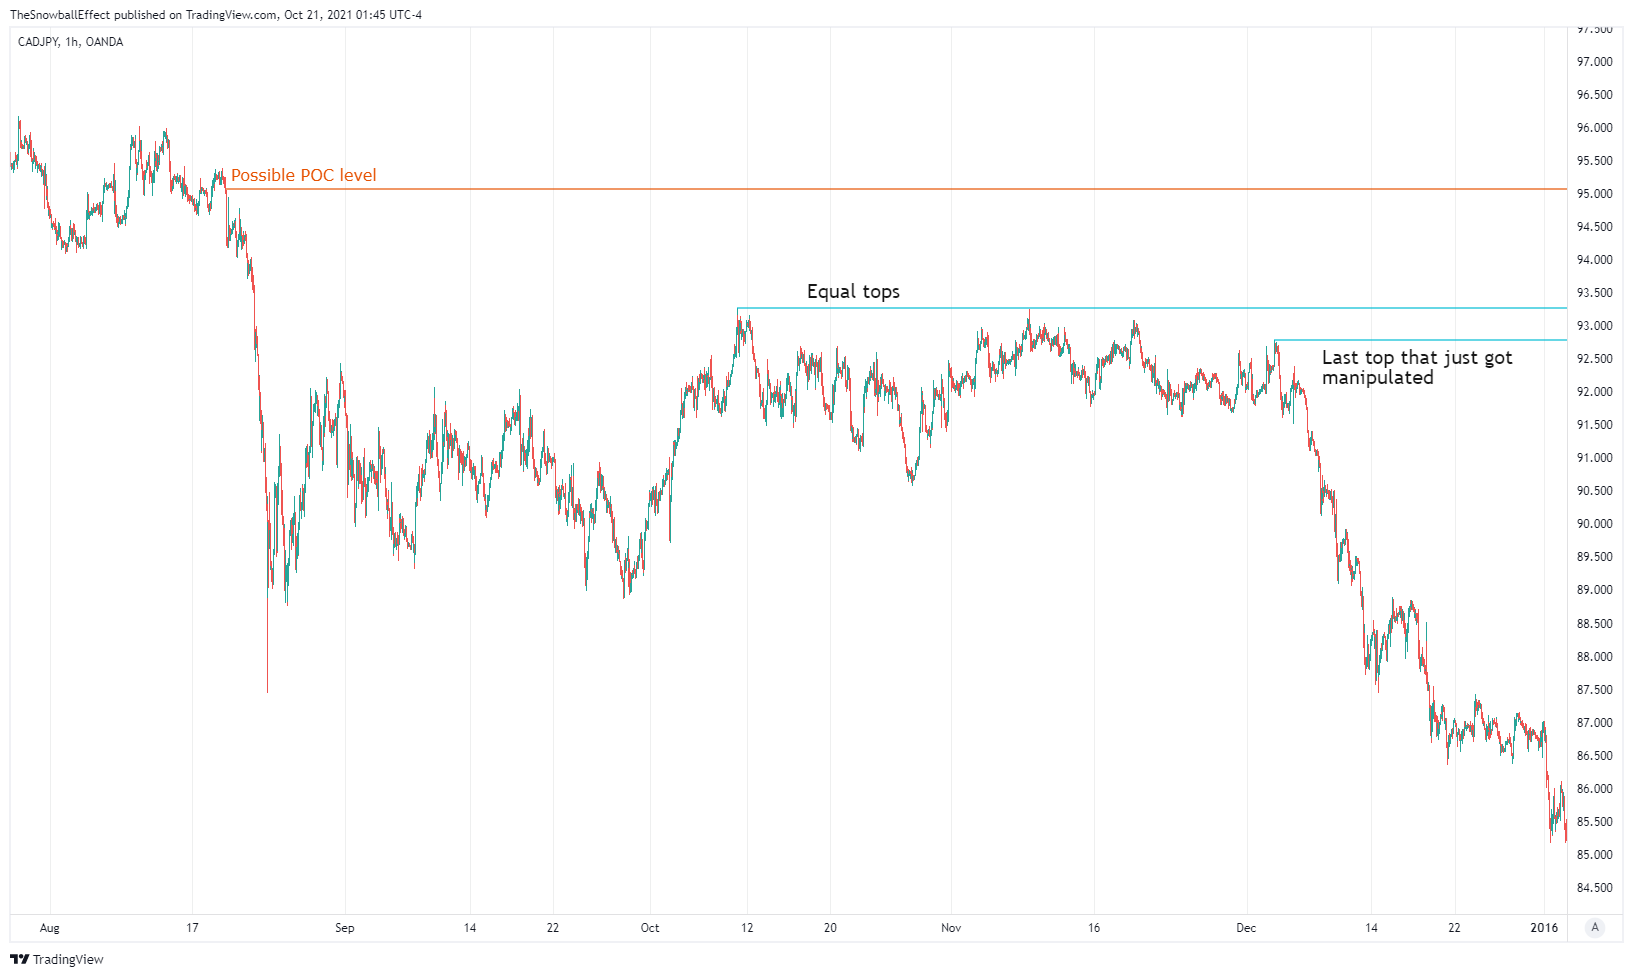Click the auto-scale 'A' button
The height and width of the screenshot is (977, 1633).
pos(1595,927)
